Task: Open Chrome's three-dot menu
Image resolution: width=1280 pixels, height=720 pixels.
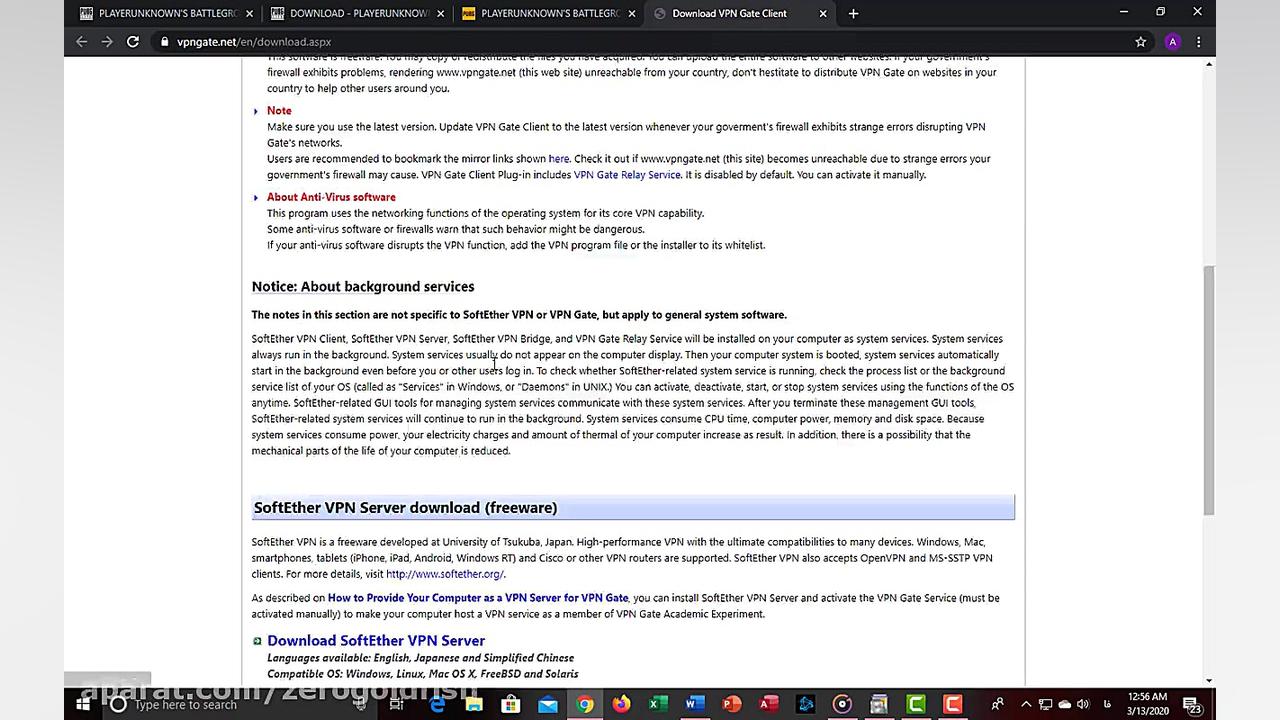Action: click(x=1198, y=42)
